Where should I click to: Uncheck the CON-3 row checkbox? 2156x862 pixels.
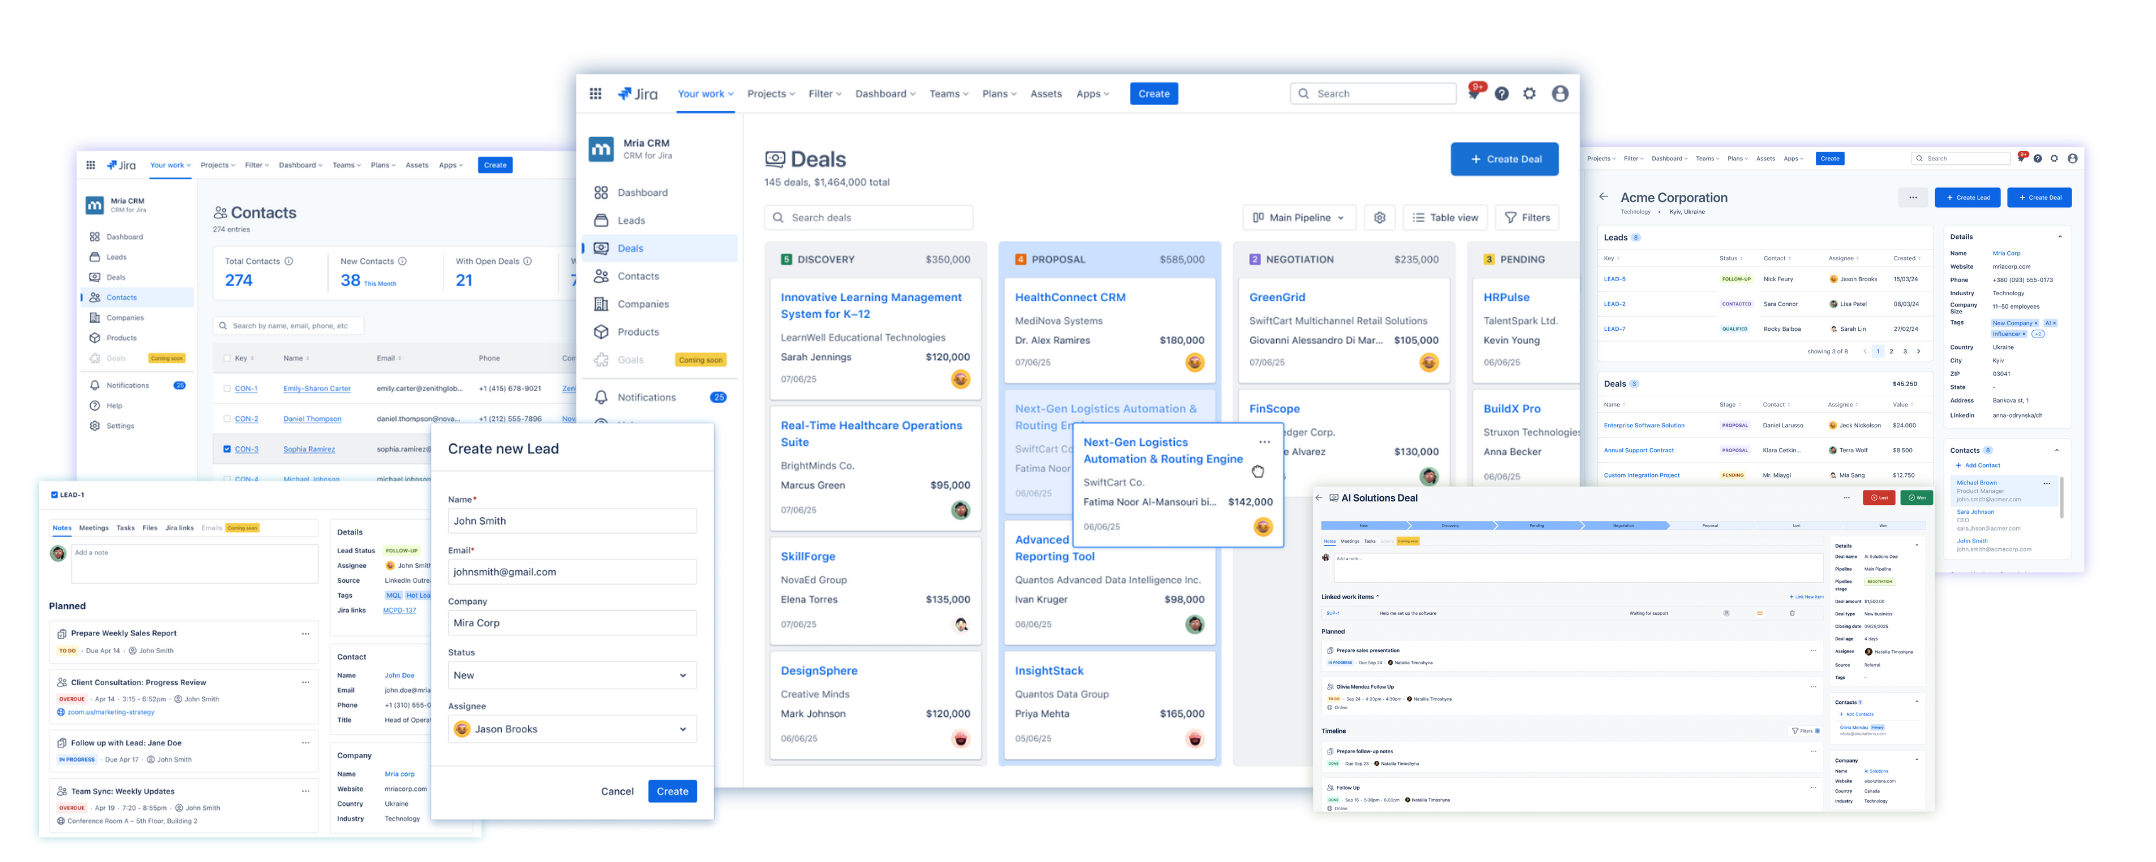pos(227,449)
